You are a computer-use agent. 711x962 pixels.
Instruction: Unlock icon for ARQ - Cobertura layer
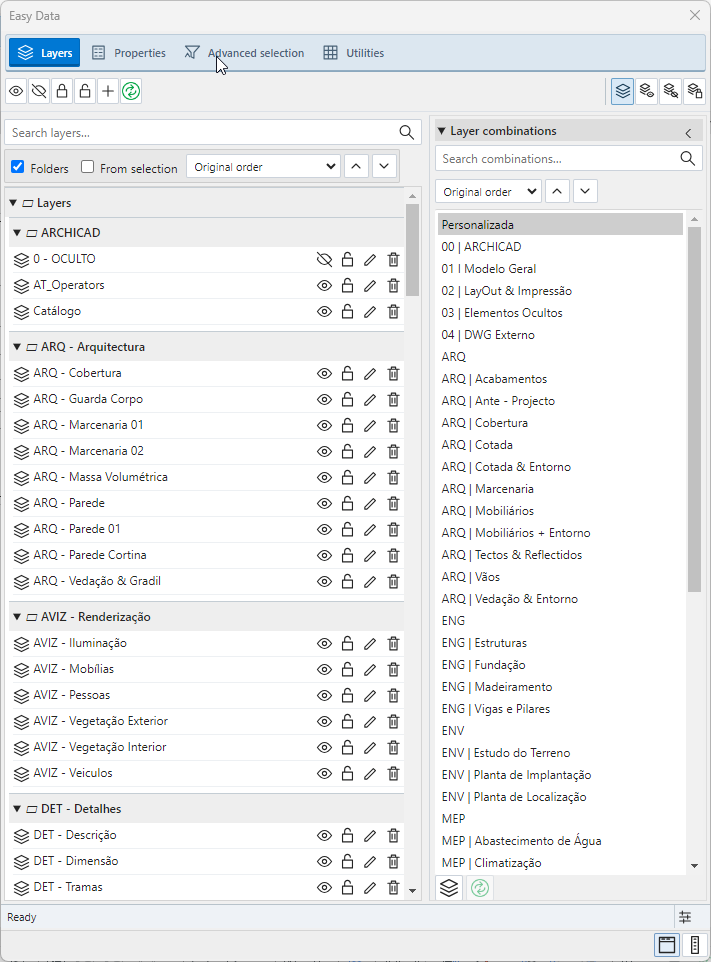[347, 373]
